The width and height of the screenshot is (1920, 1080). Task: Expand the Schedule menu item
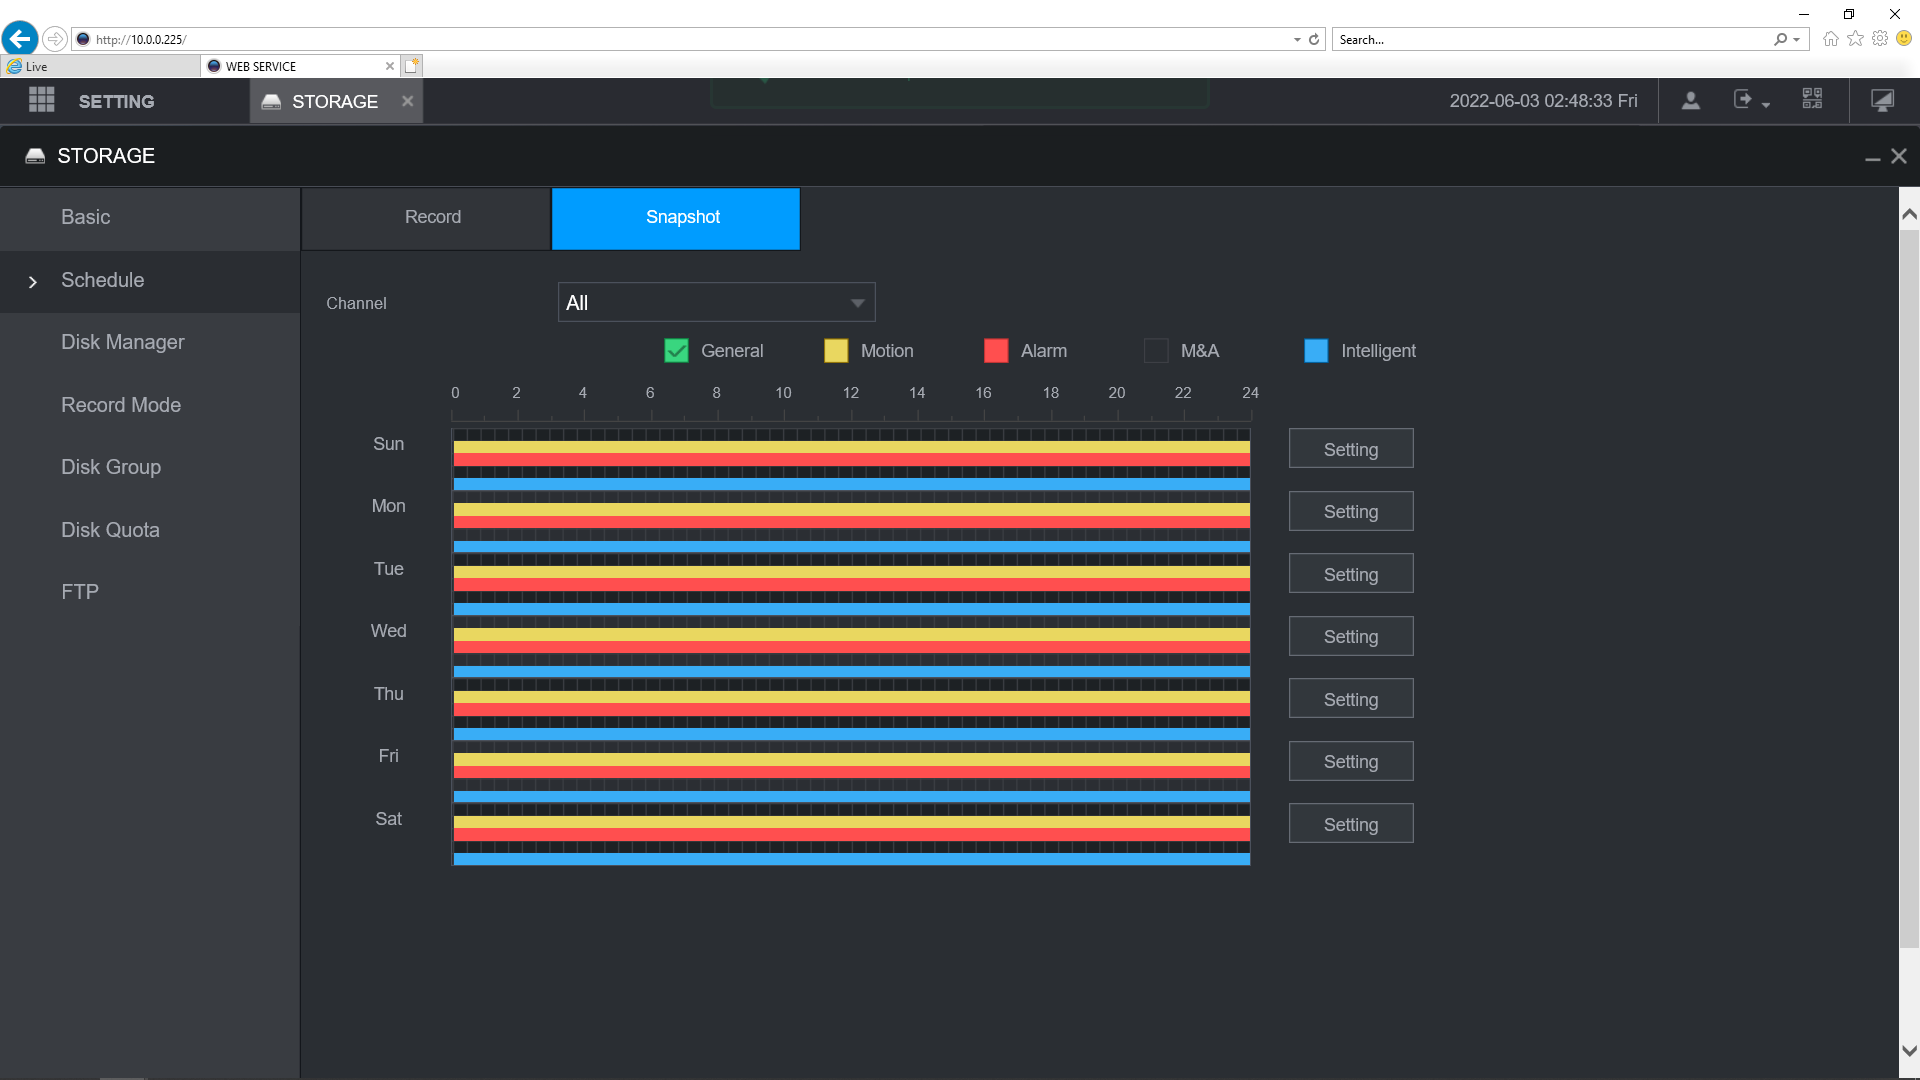tap(150, 281)
